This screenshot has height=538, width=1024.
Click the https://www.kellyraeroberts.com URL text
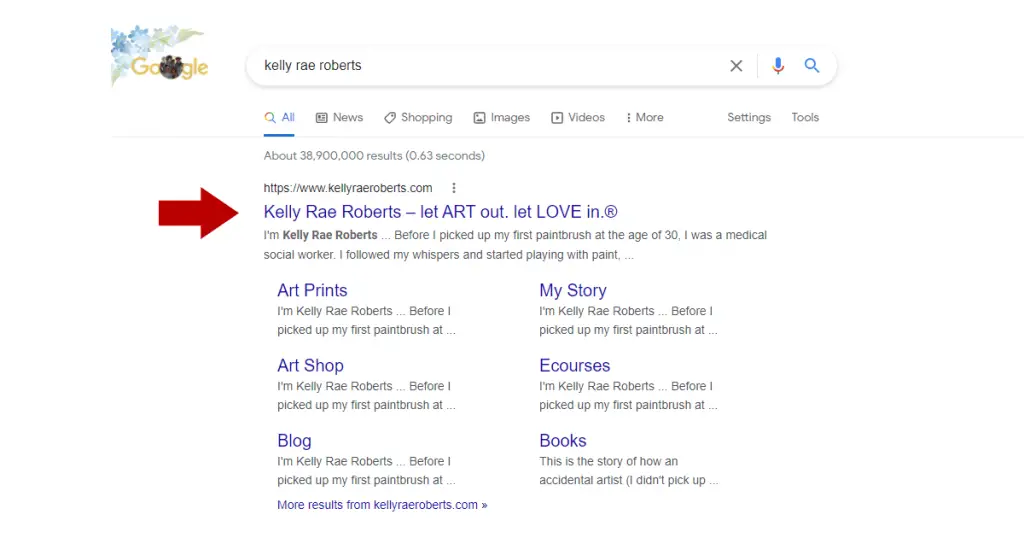click(348, 188)
